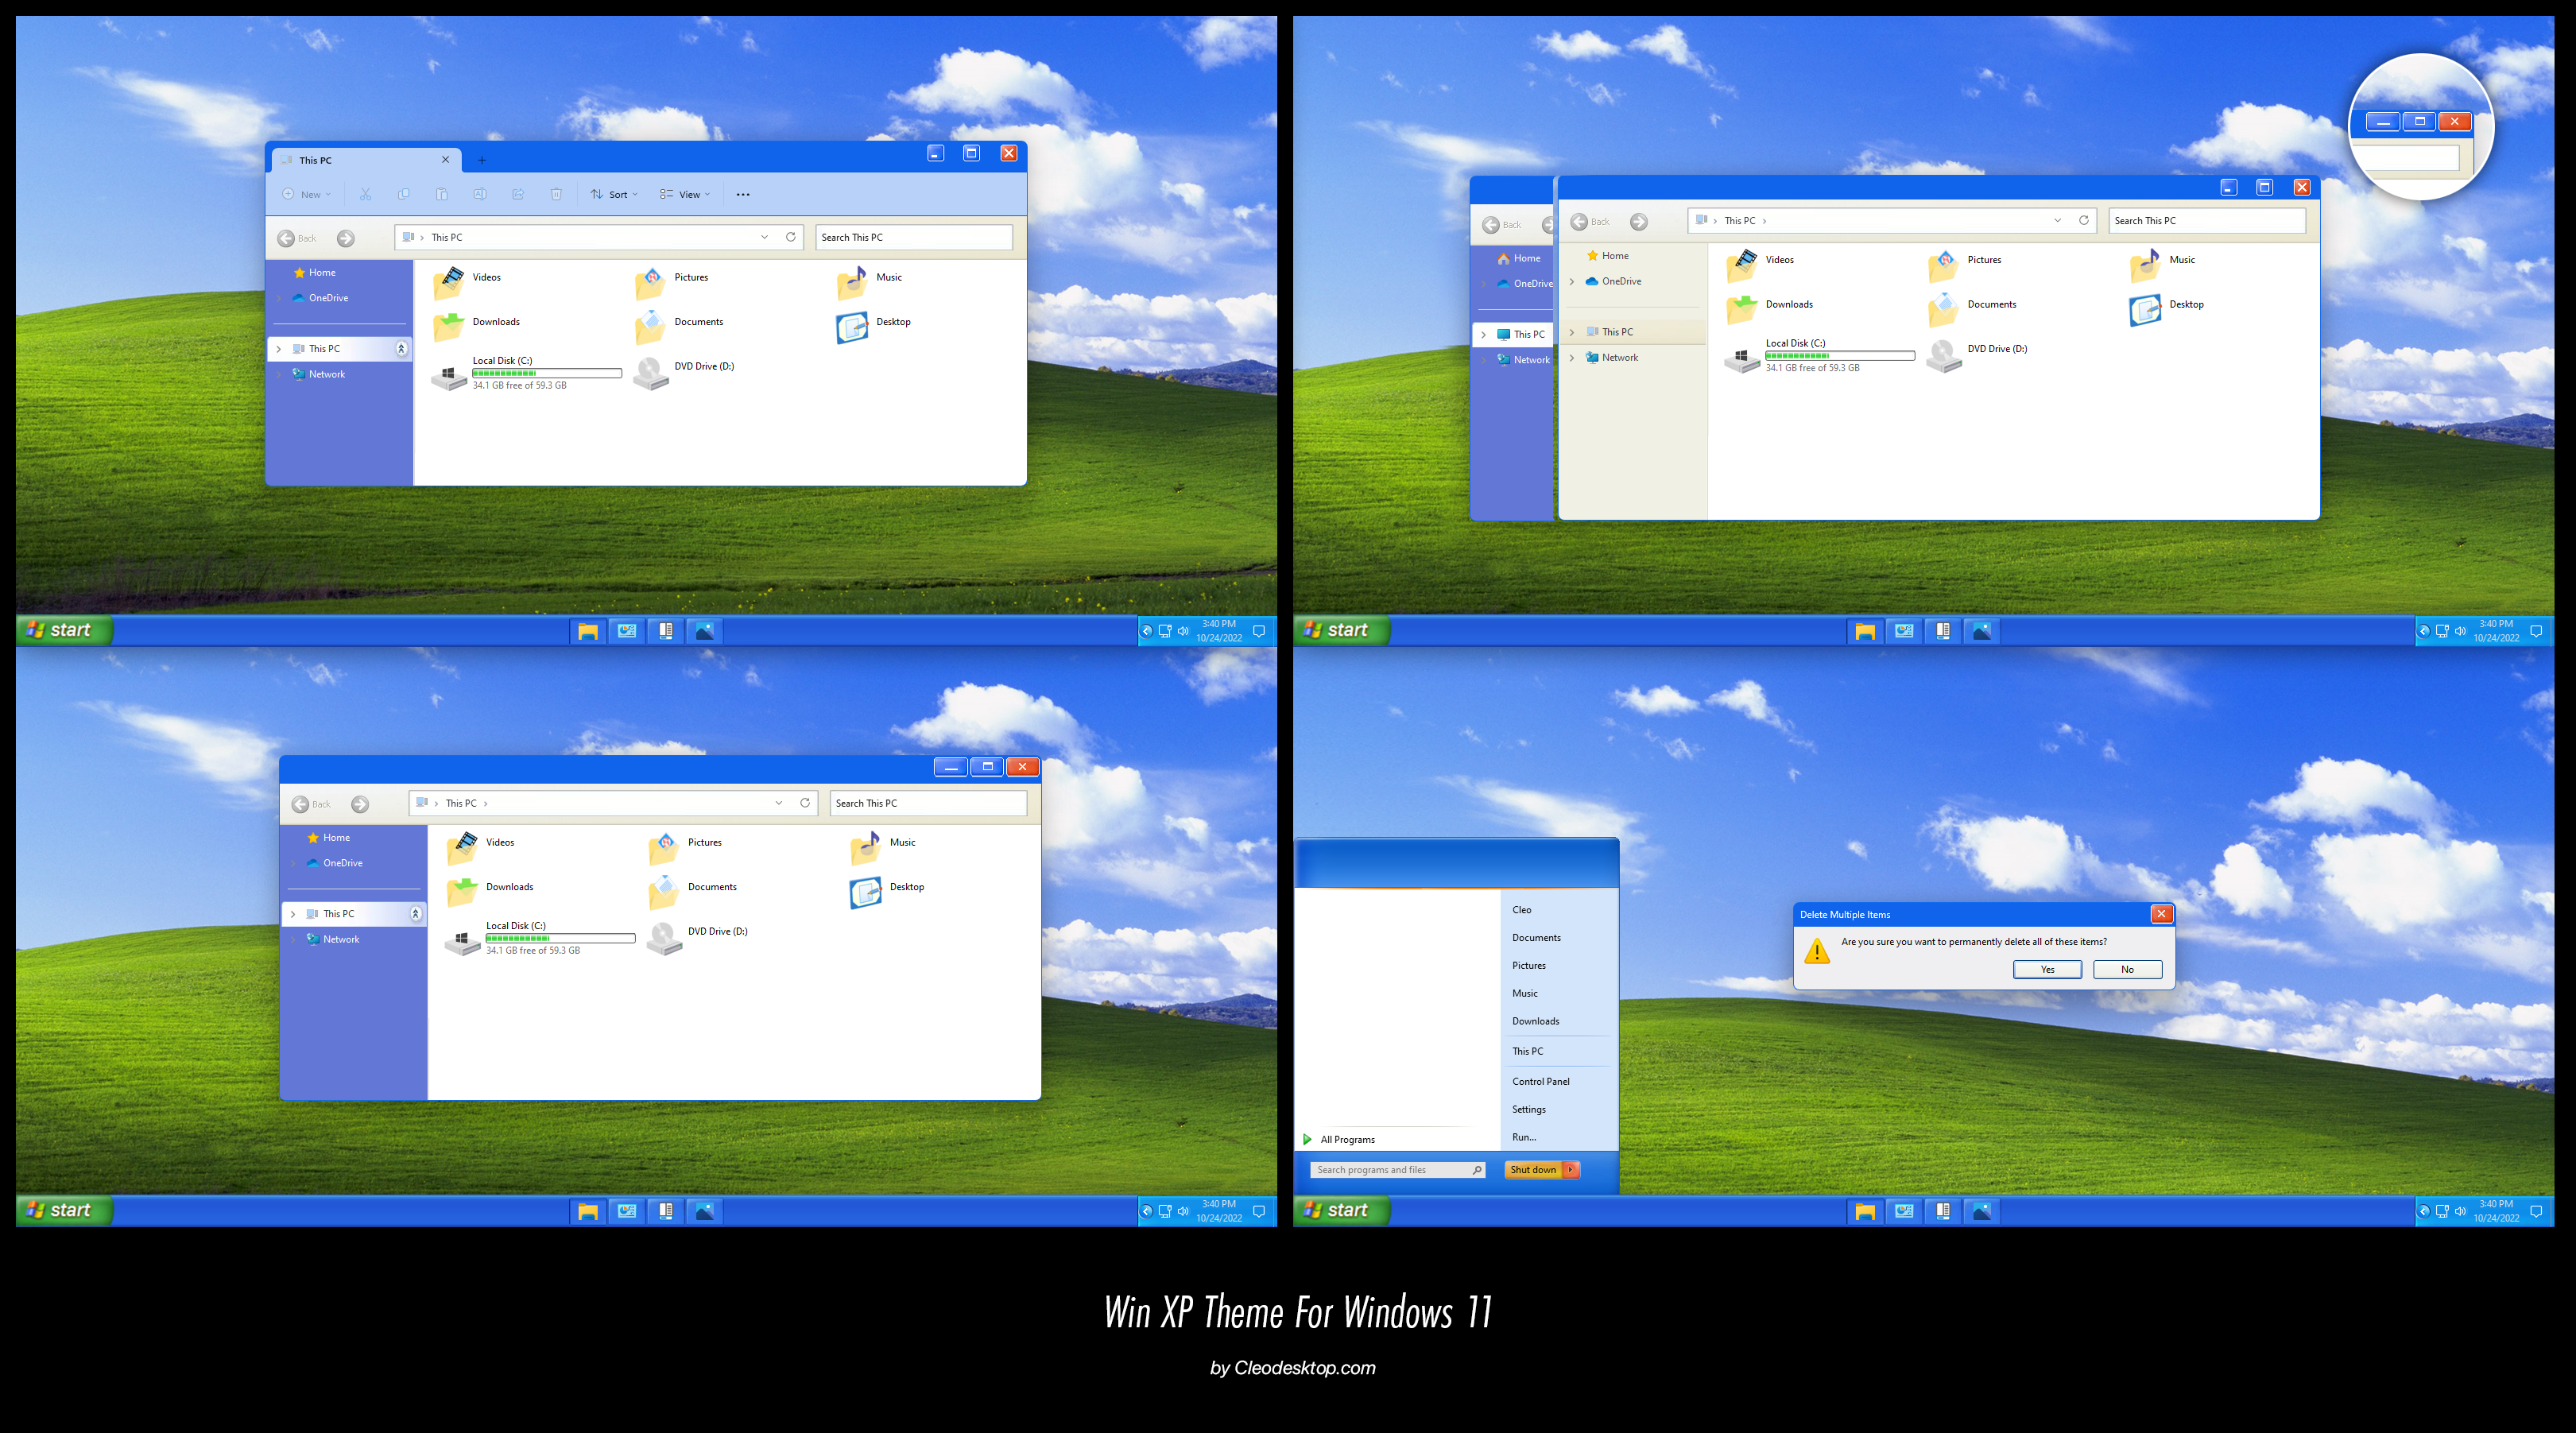Open the View dropdown in the tabbed Explorer toolbar
The height and width of the screenshot is (1433, 2576).
(x=685, y=194)
